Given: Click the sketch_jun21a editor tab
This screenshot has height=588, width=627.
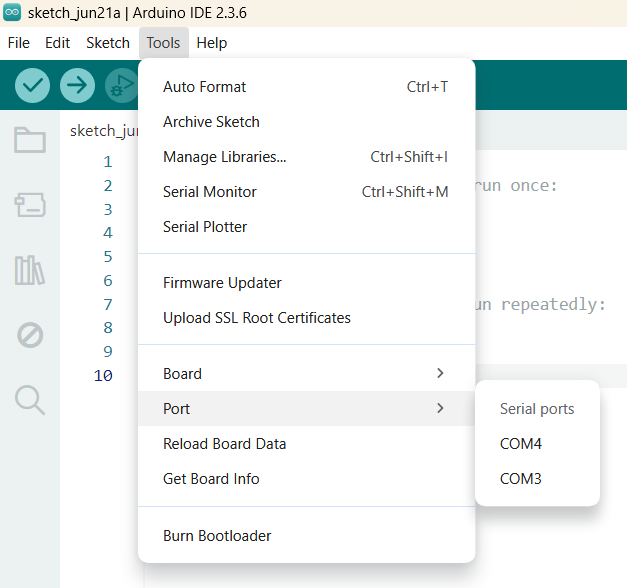Looking at the screenshot, I should coord(103,131).
